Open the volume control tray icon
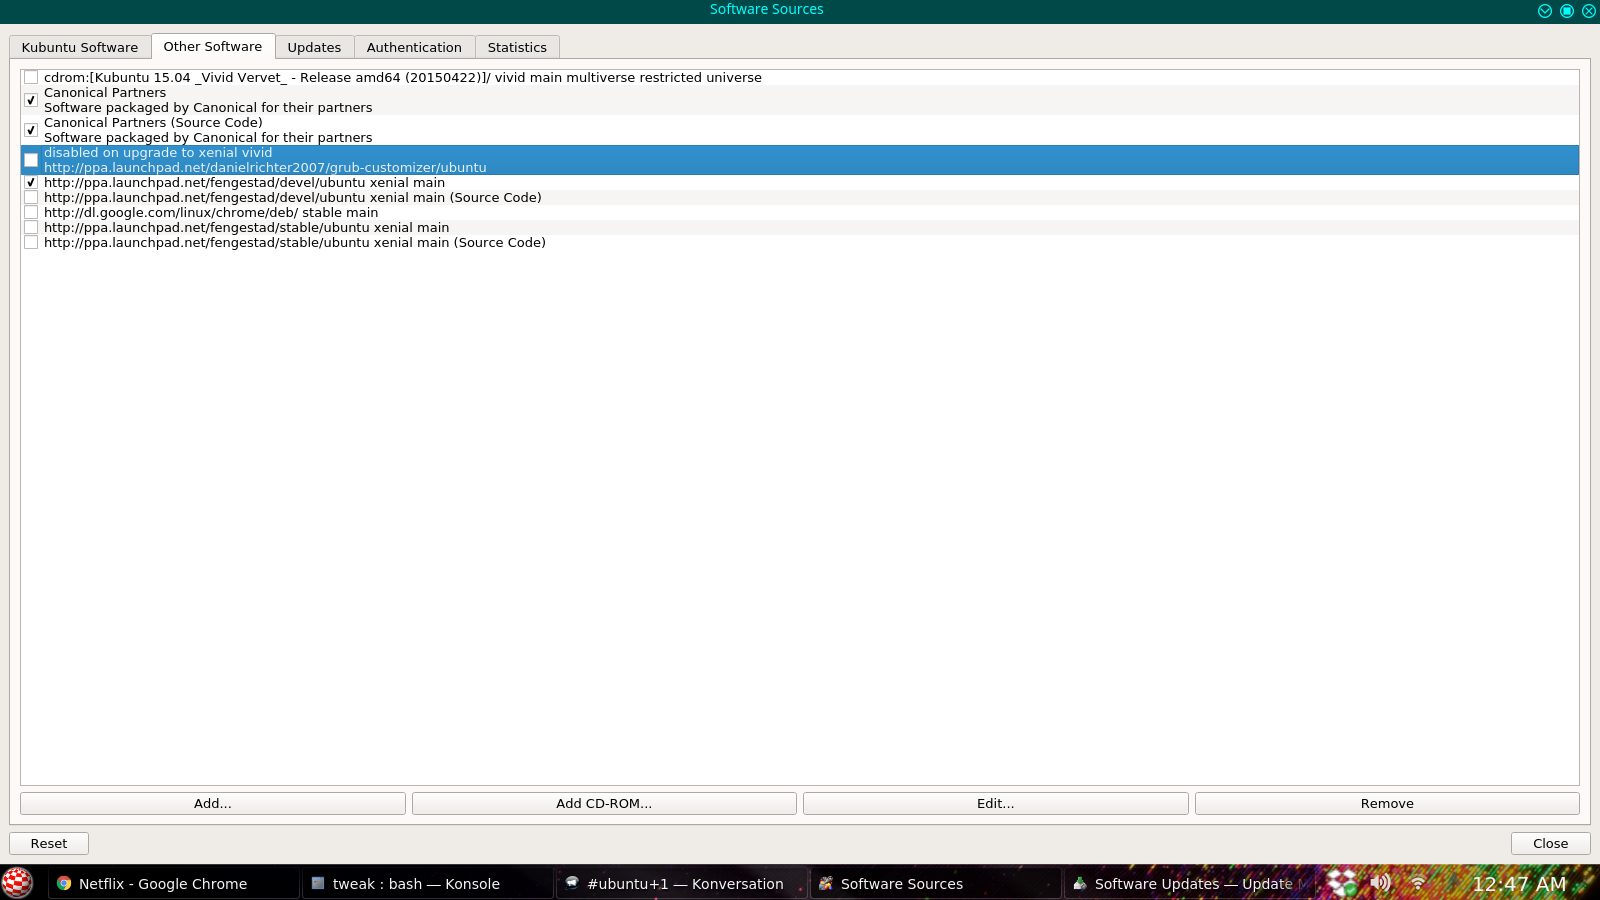The image size is (1600, 900). pyautogui.click(x=1380, y=882)
